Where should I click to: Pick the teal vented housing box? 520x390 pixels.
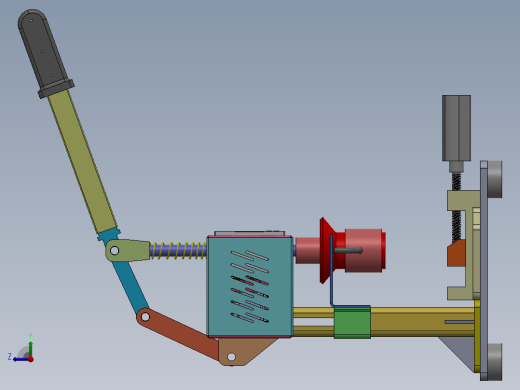coord(250,287)
